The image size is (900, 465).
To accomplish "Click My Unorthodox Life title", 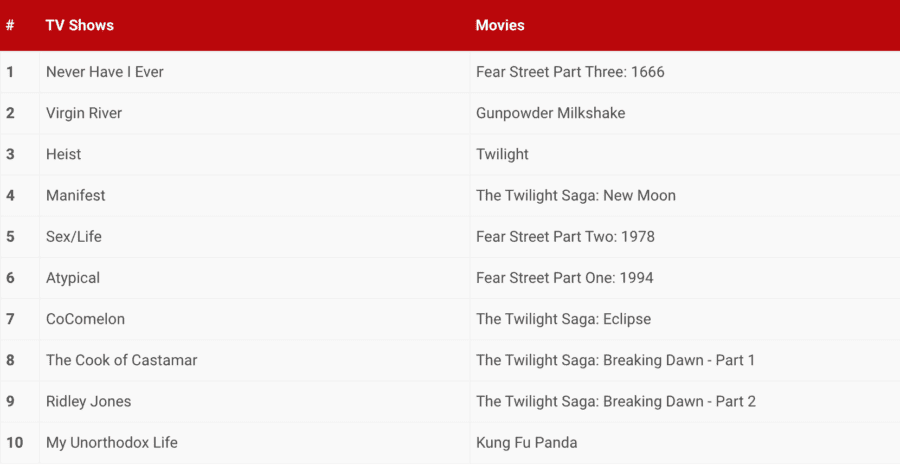I will [x=112, y=442].
